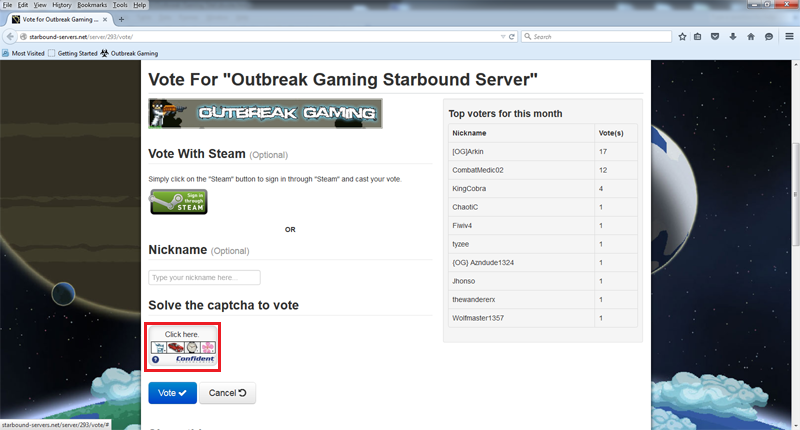Click the clock captcha image
This screenshot has height=430, width=800.
[x=192, y=347]
